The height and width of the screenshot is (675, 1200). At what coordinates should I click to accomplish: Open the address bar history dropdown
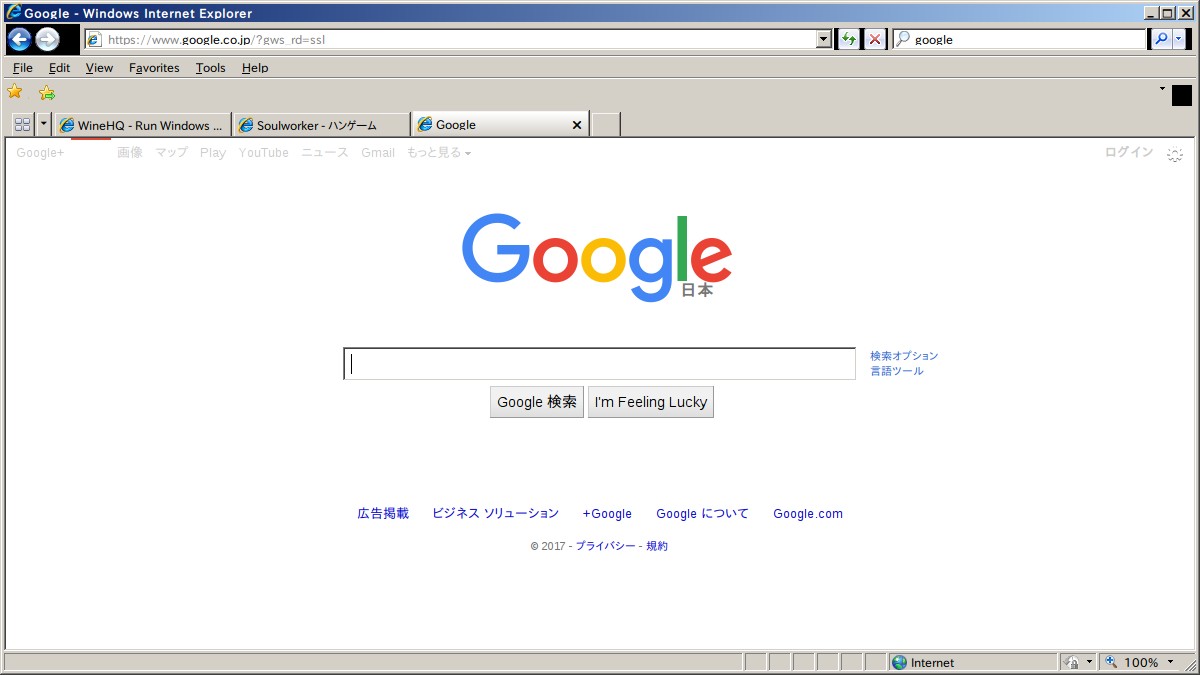[x=824, y=39]
